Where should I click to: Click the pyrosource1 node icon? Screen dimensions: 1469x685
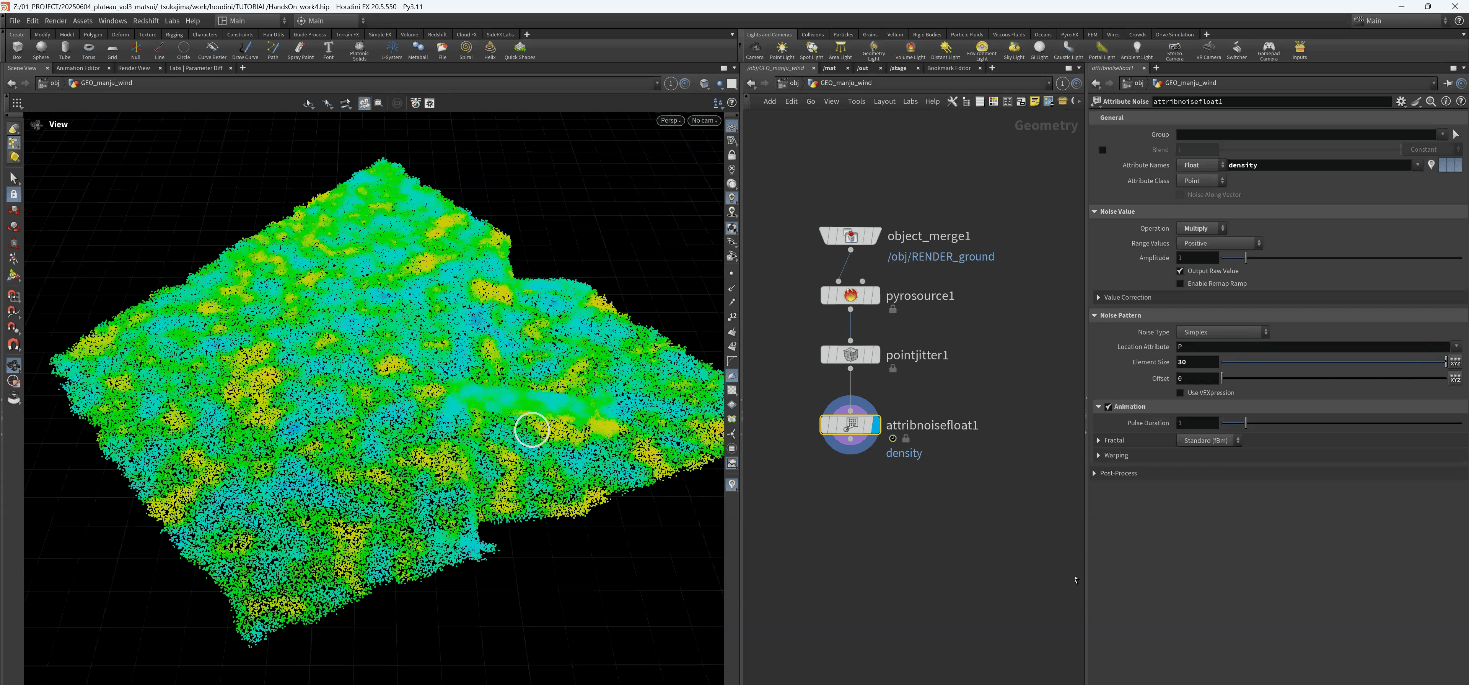coord(850,295)
